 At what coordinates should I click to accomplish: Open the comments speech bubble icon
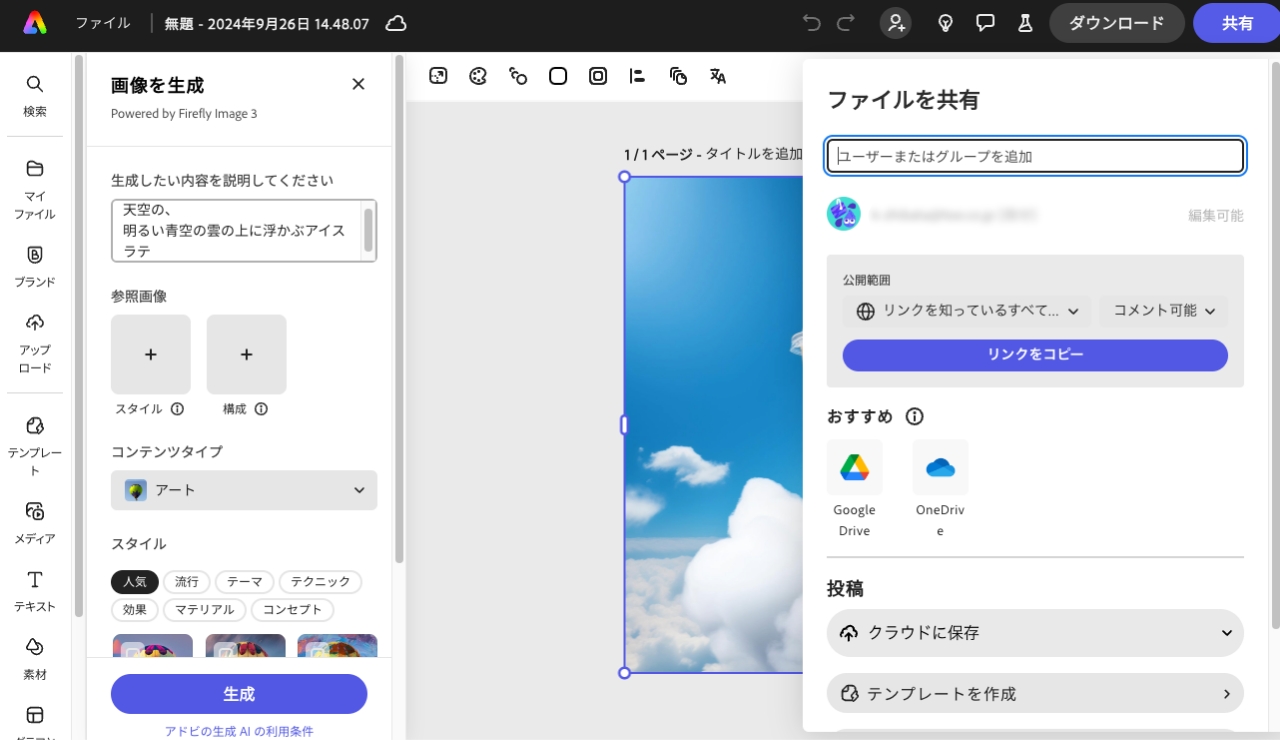pyautogui.click(x=985, y=23)
